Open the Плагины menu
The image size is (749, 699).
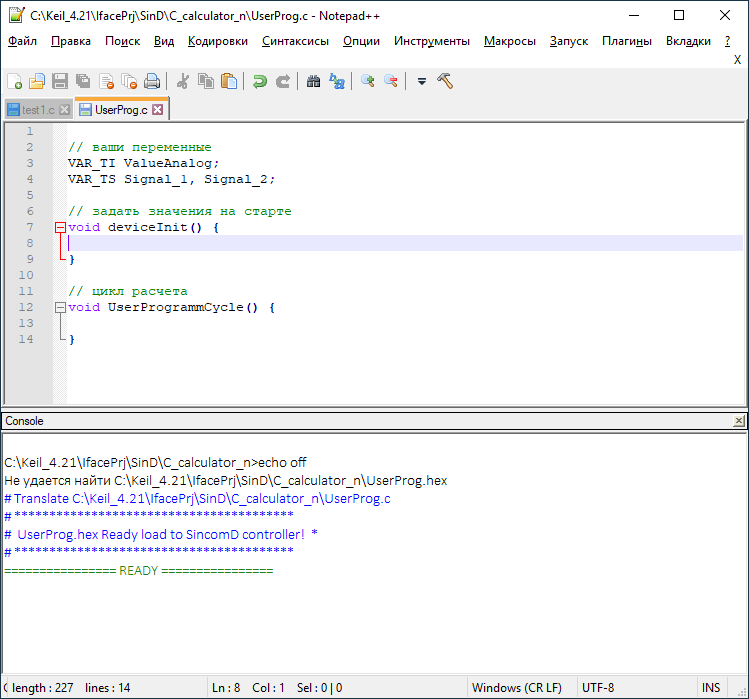pos(627,41)
